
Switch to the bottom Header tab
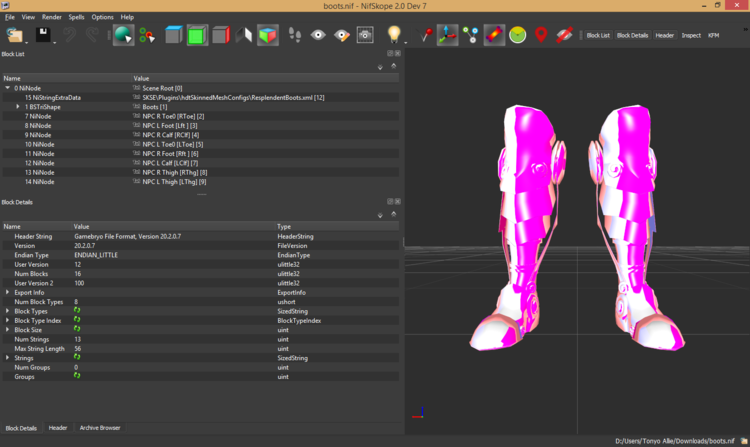[58, 428]
